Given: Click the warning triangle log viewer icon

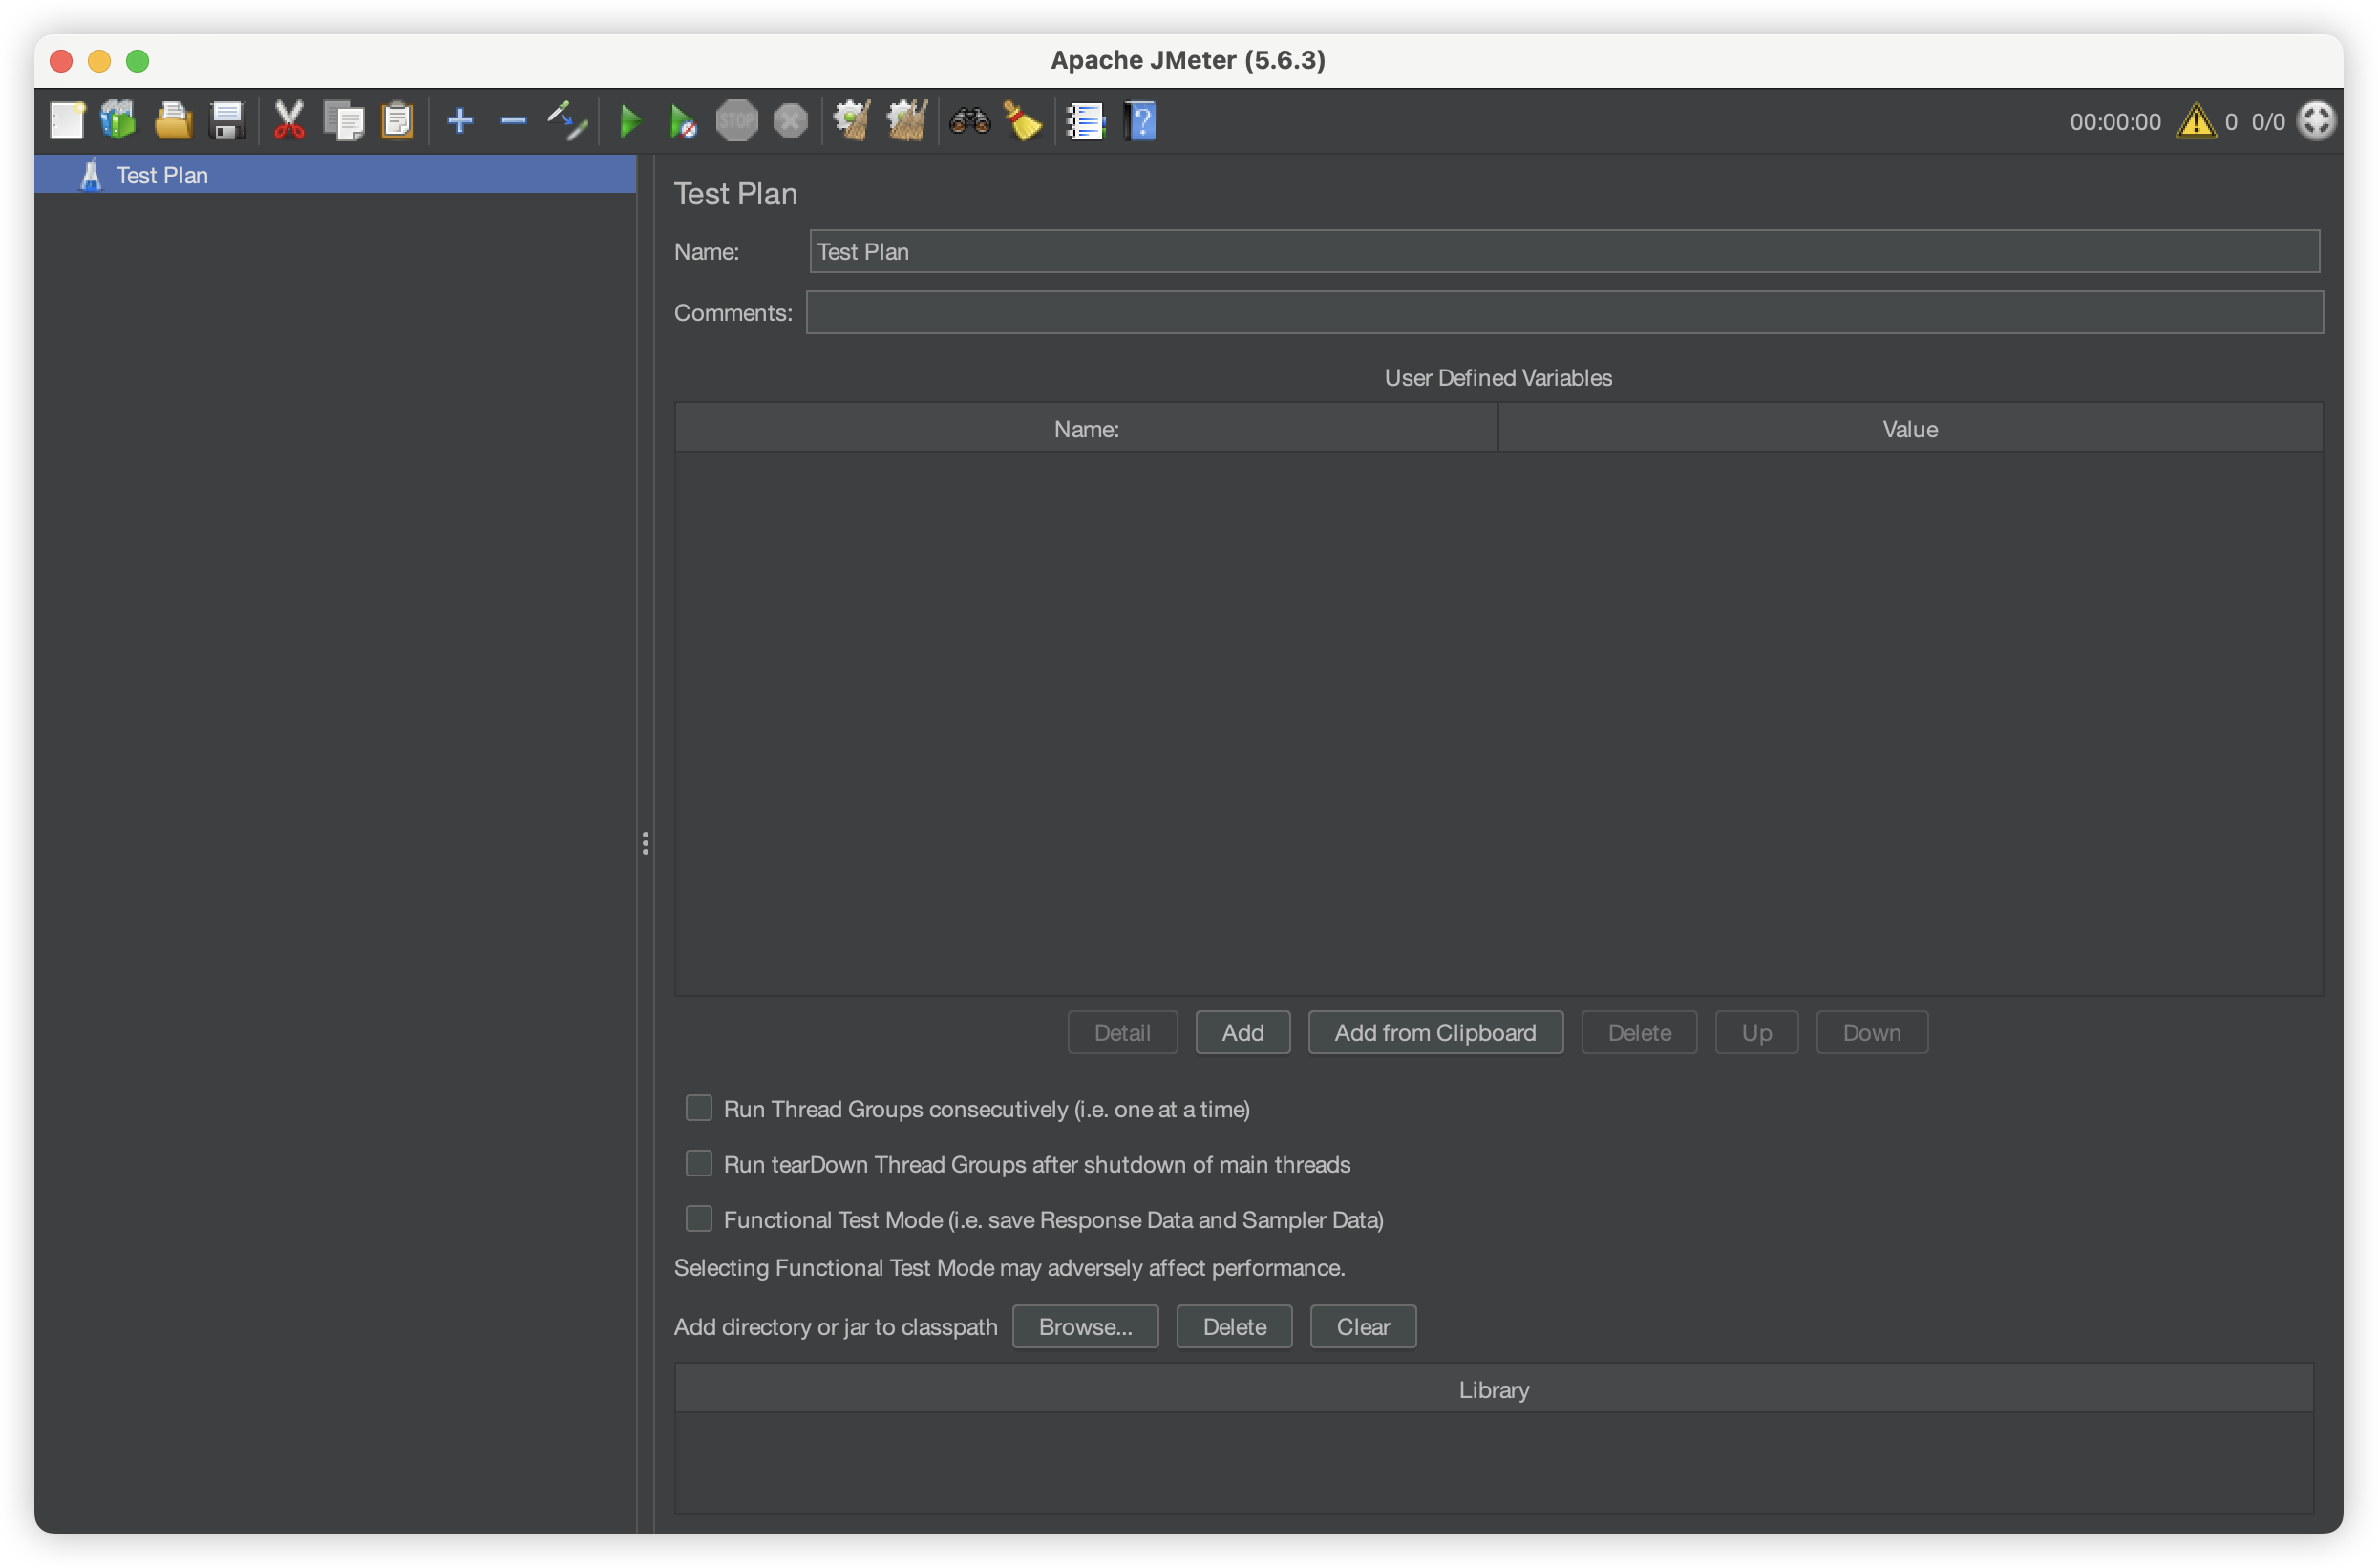Looking at the screenshot, I should point(2194,121).
